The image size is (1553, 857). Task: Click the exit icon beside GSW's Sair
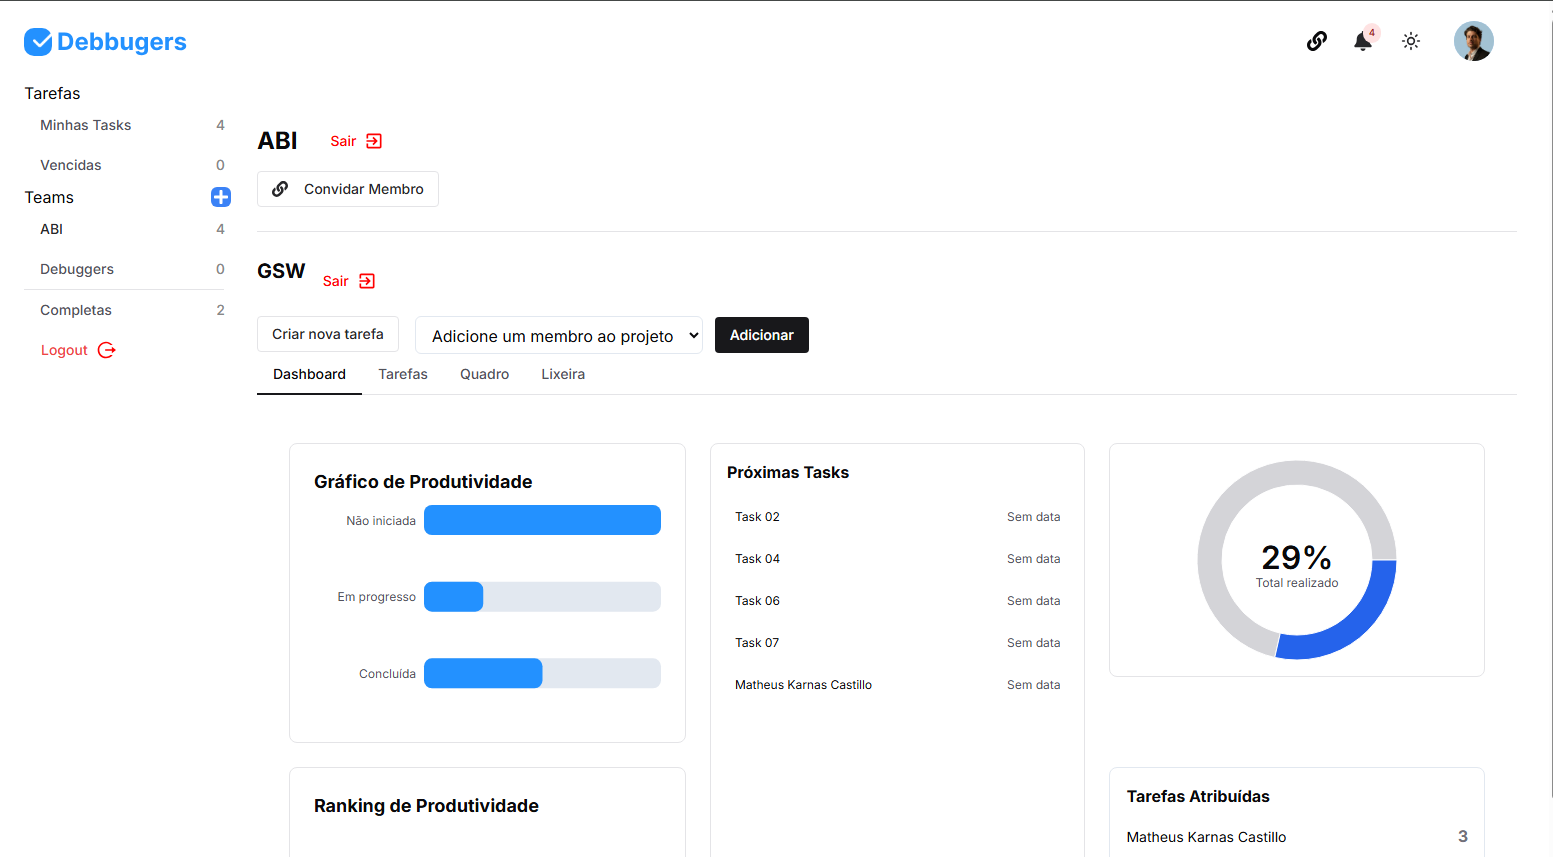click(x=367, y=281)
